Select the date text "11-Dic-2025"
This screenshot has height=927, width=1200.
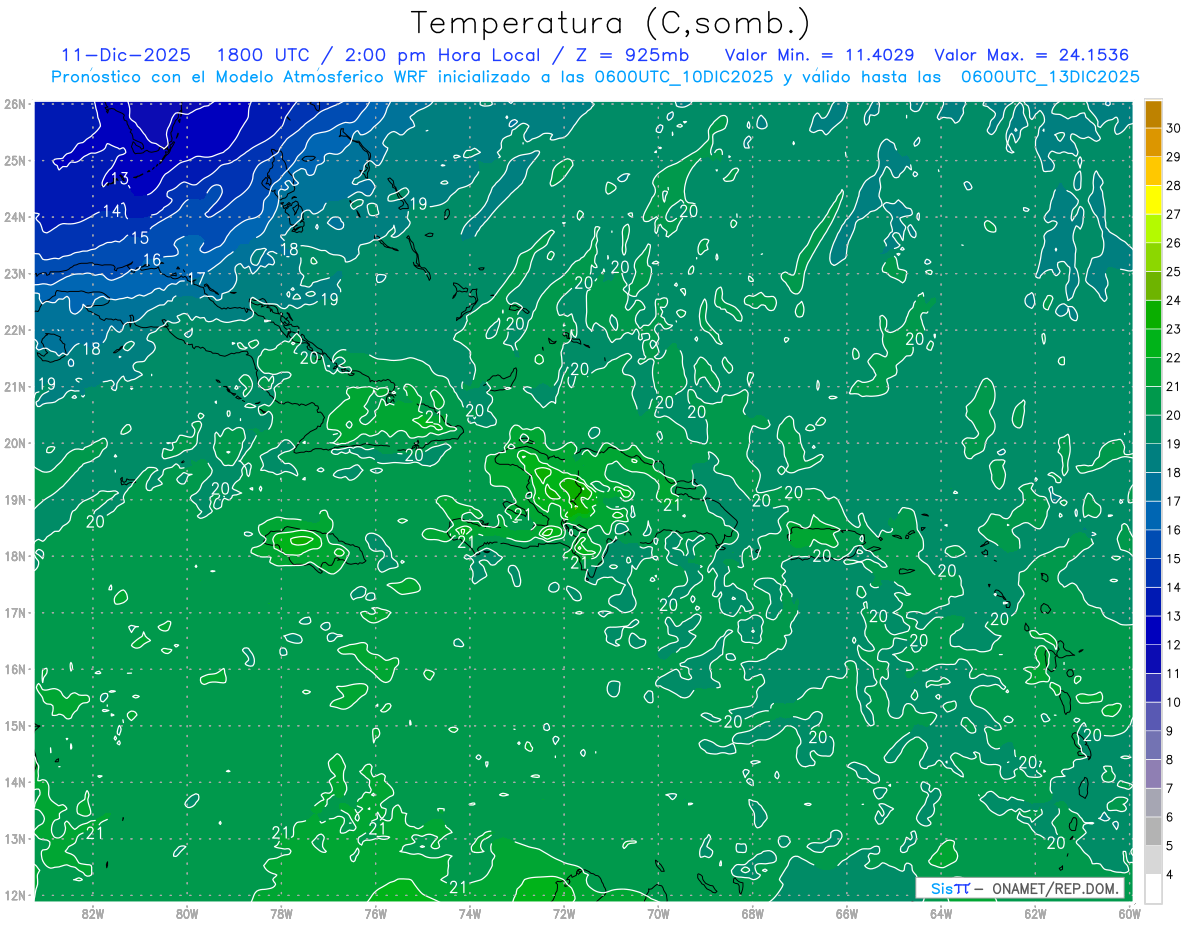125,55
